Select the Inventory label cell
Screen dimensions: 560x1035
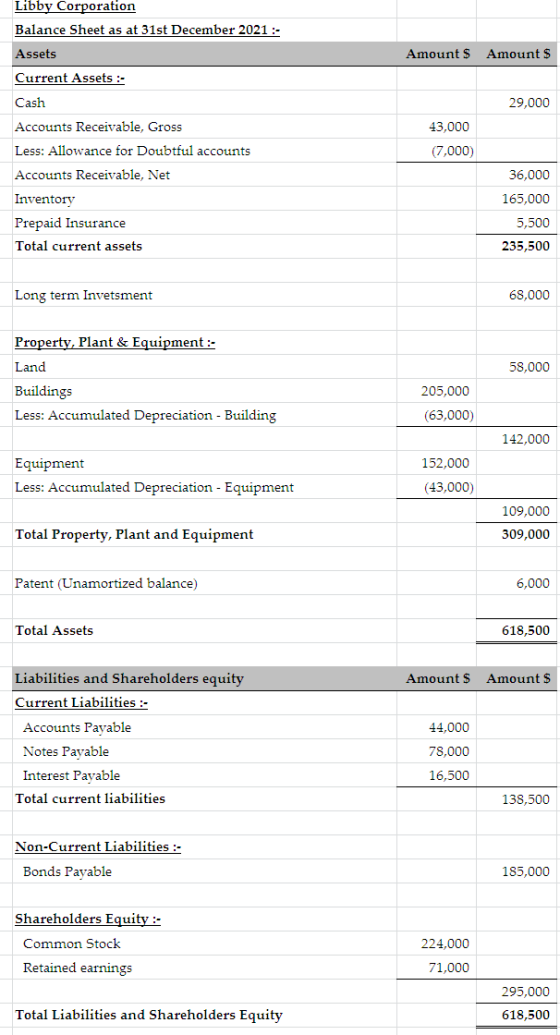45,199
